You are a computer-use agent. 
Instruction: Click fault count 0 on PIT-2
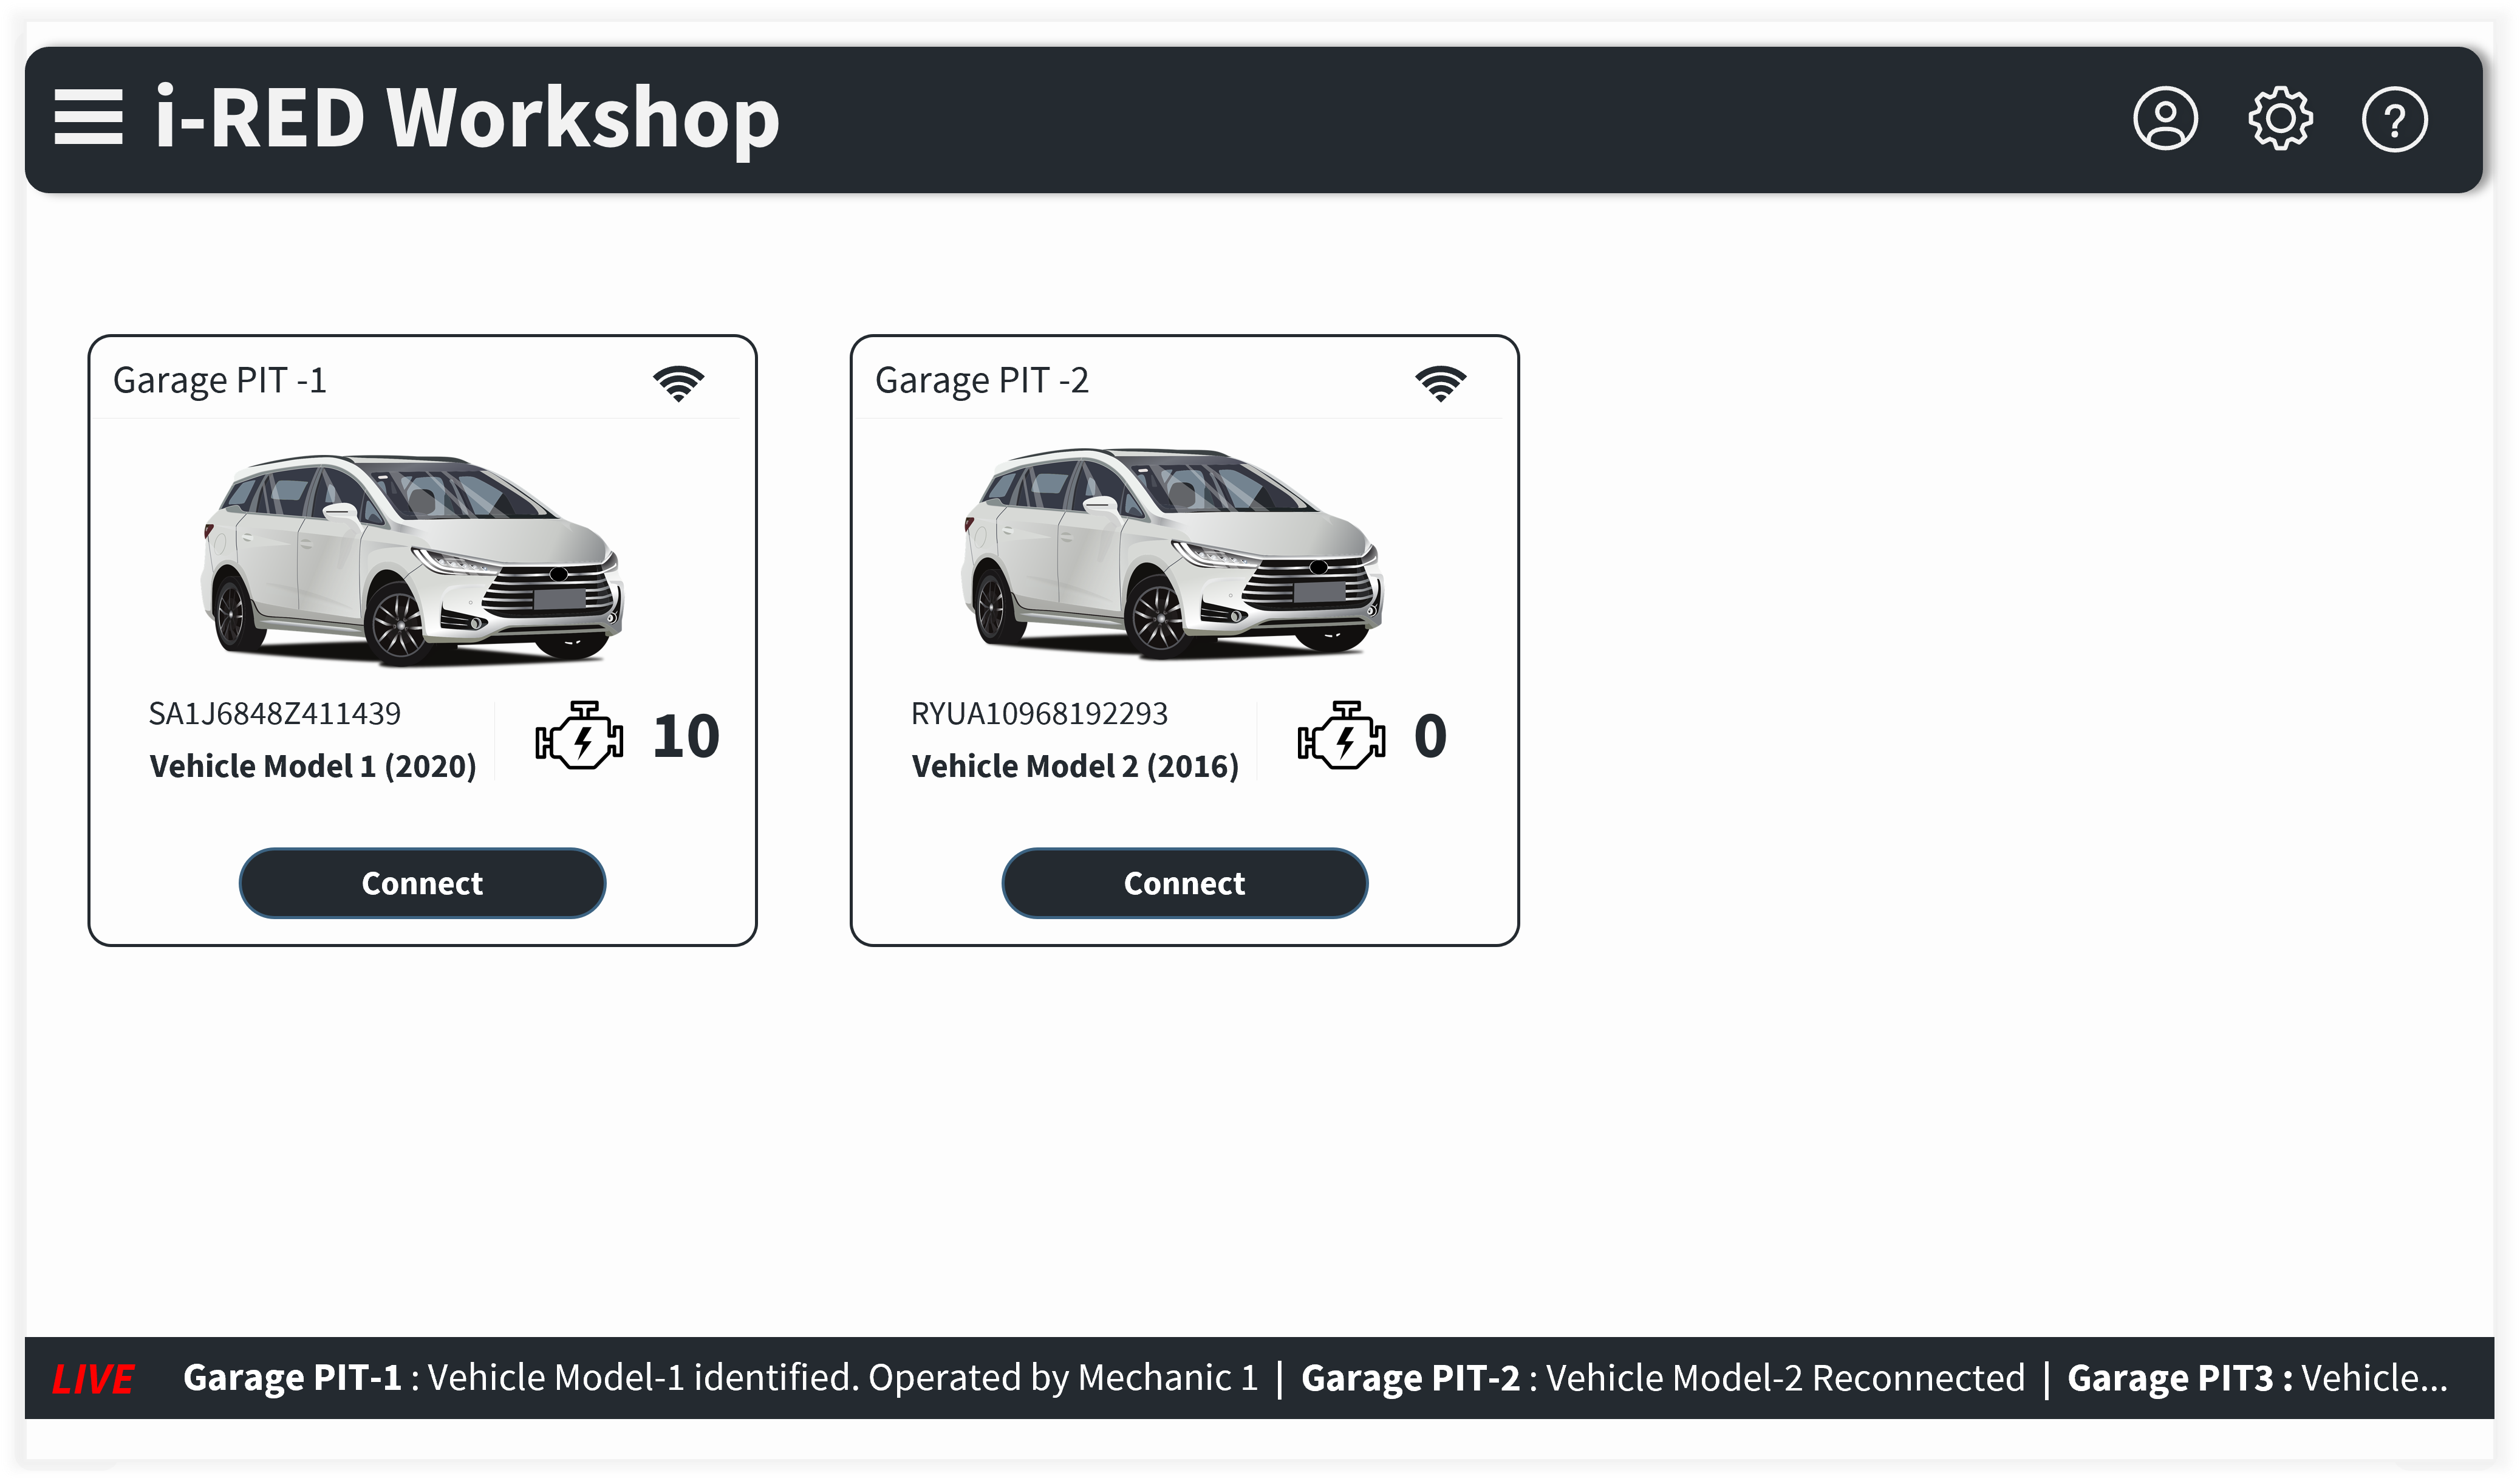(x=1430, y=737)
